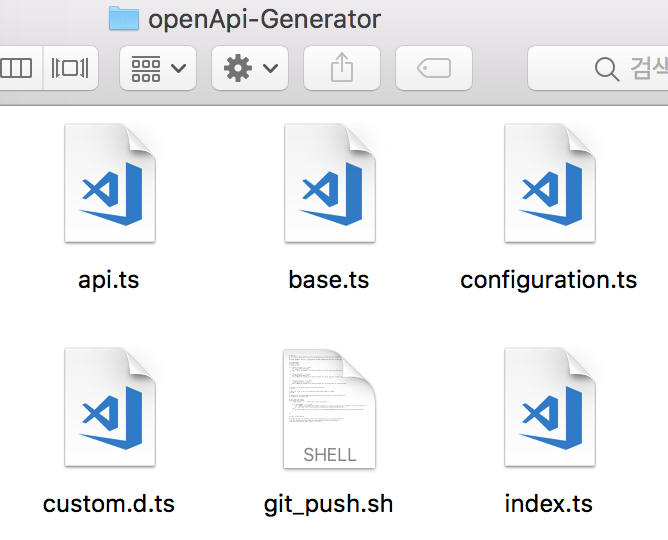The width and height of the screenshot is (668, 540).
Task: Switch to gallery (cover flow) view
Action: (x=70, y=68)
